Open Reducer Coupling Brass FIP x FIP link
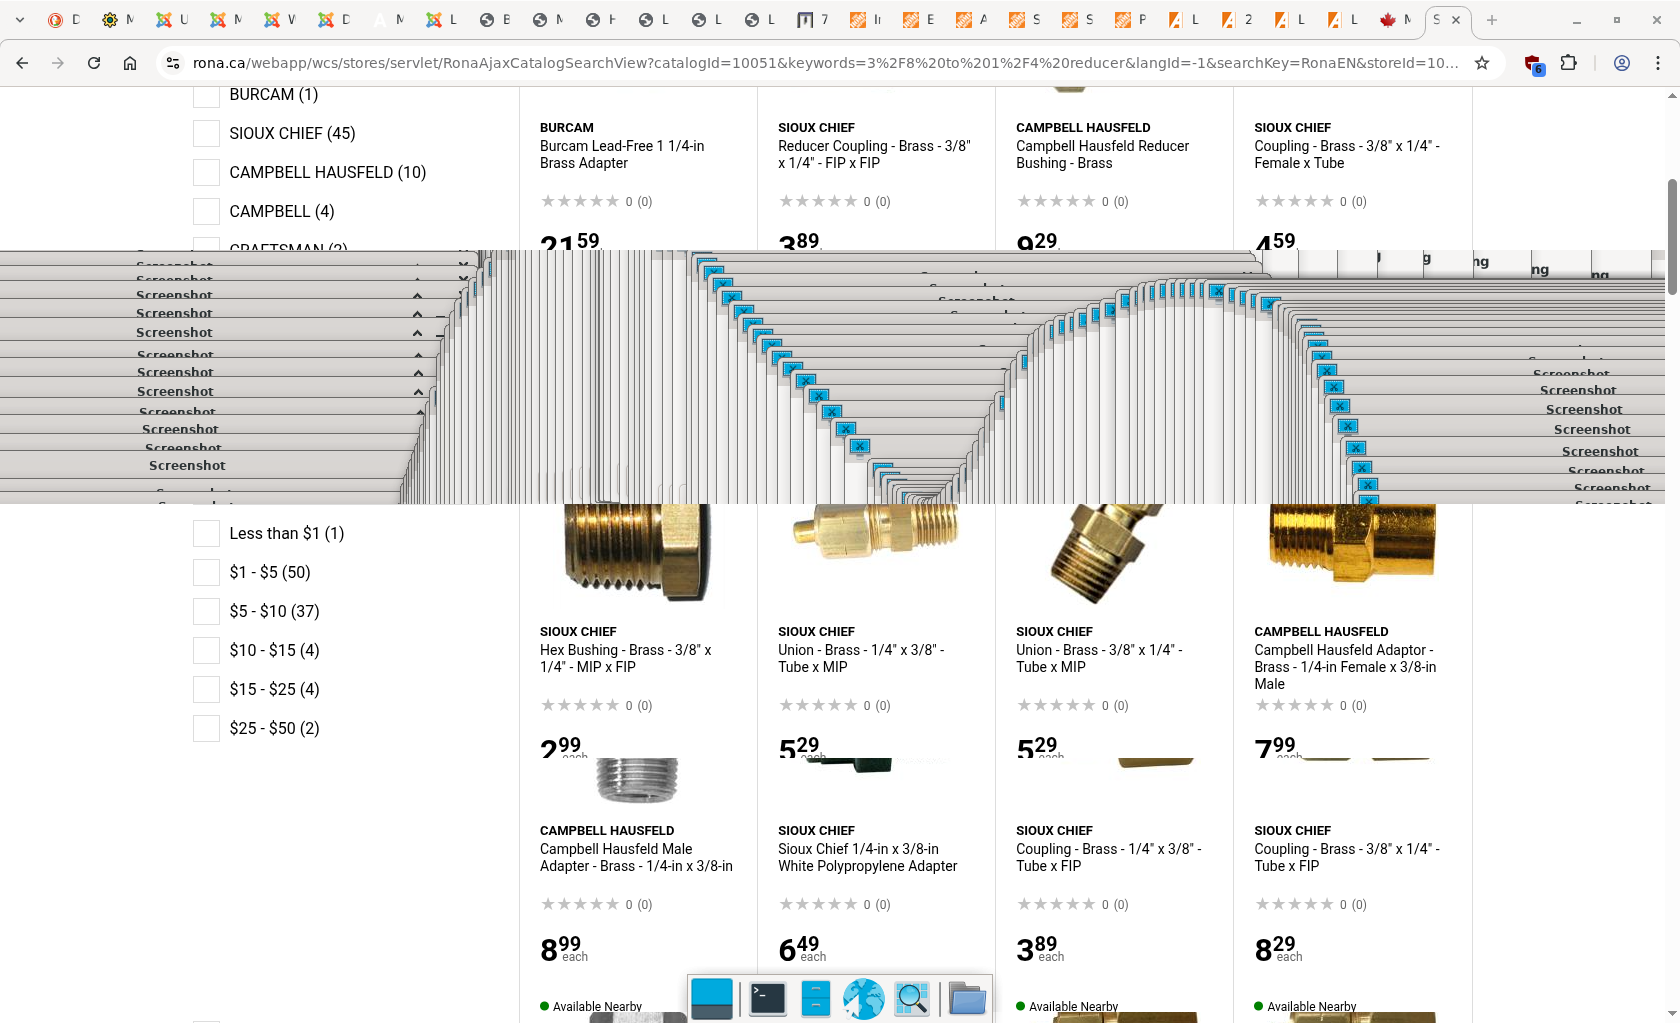Viewport: 1680px width, 1023px height. [874, 154]
